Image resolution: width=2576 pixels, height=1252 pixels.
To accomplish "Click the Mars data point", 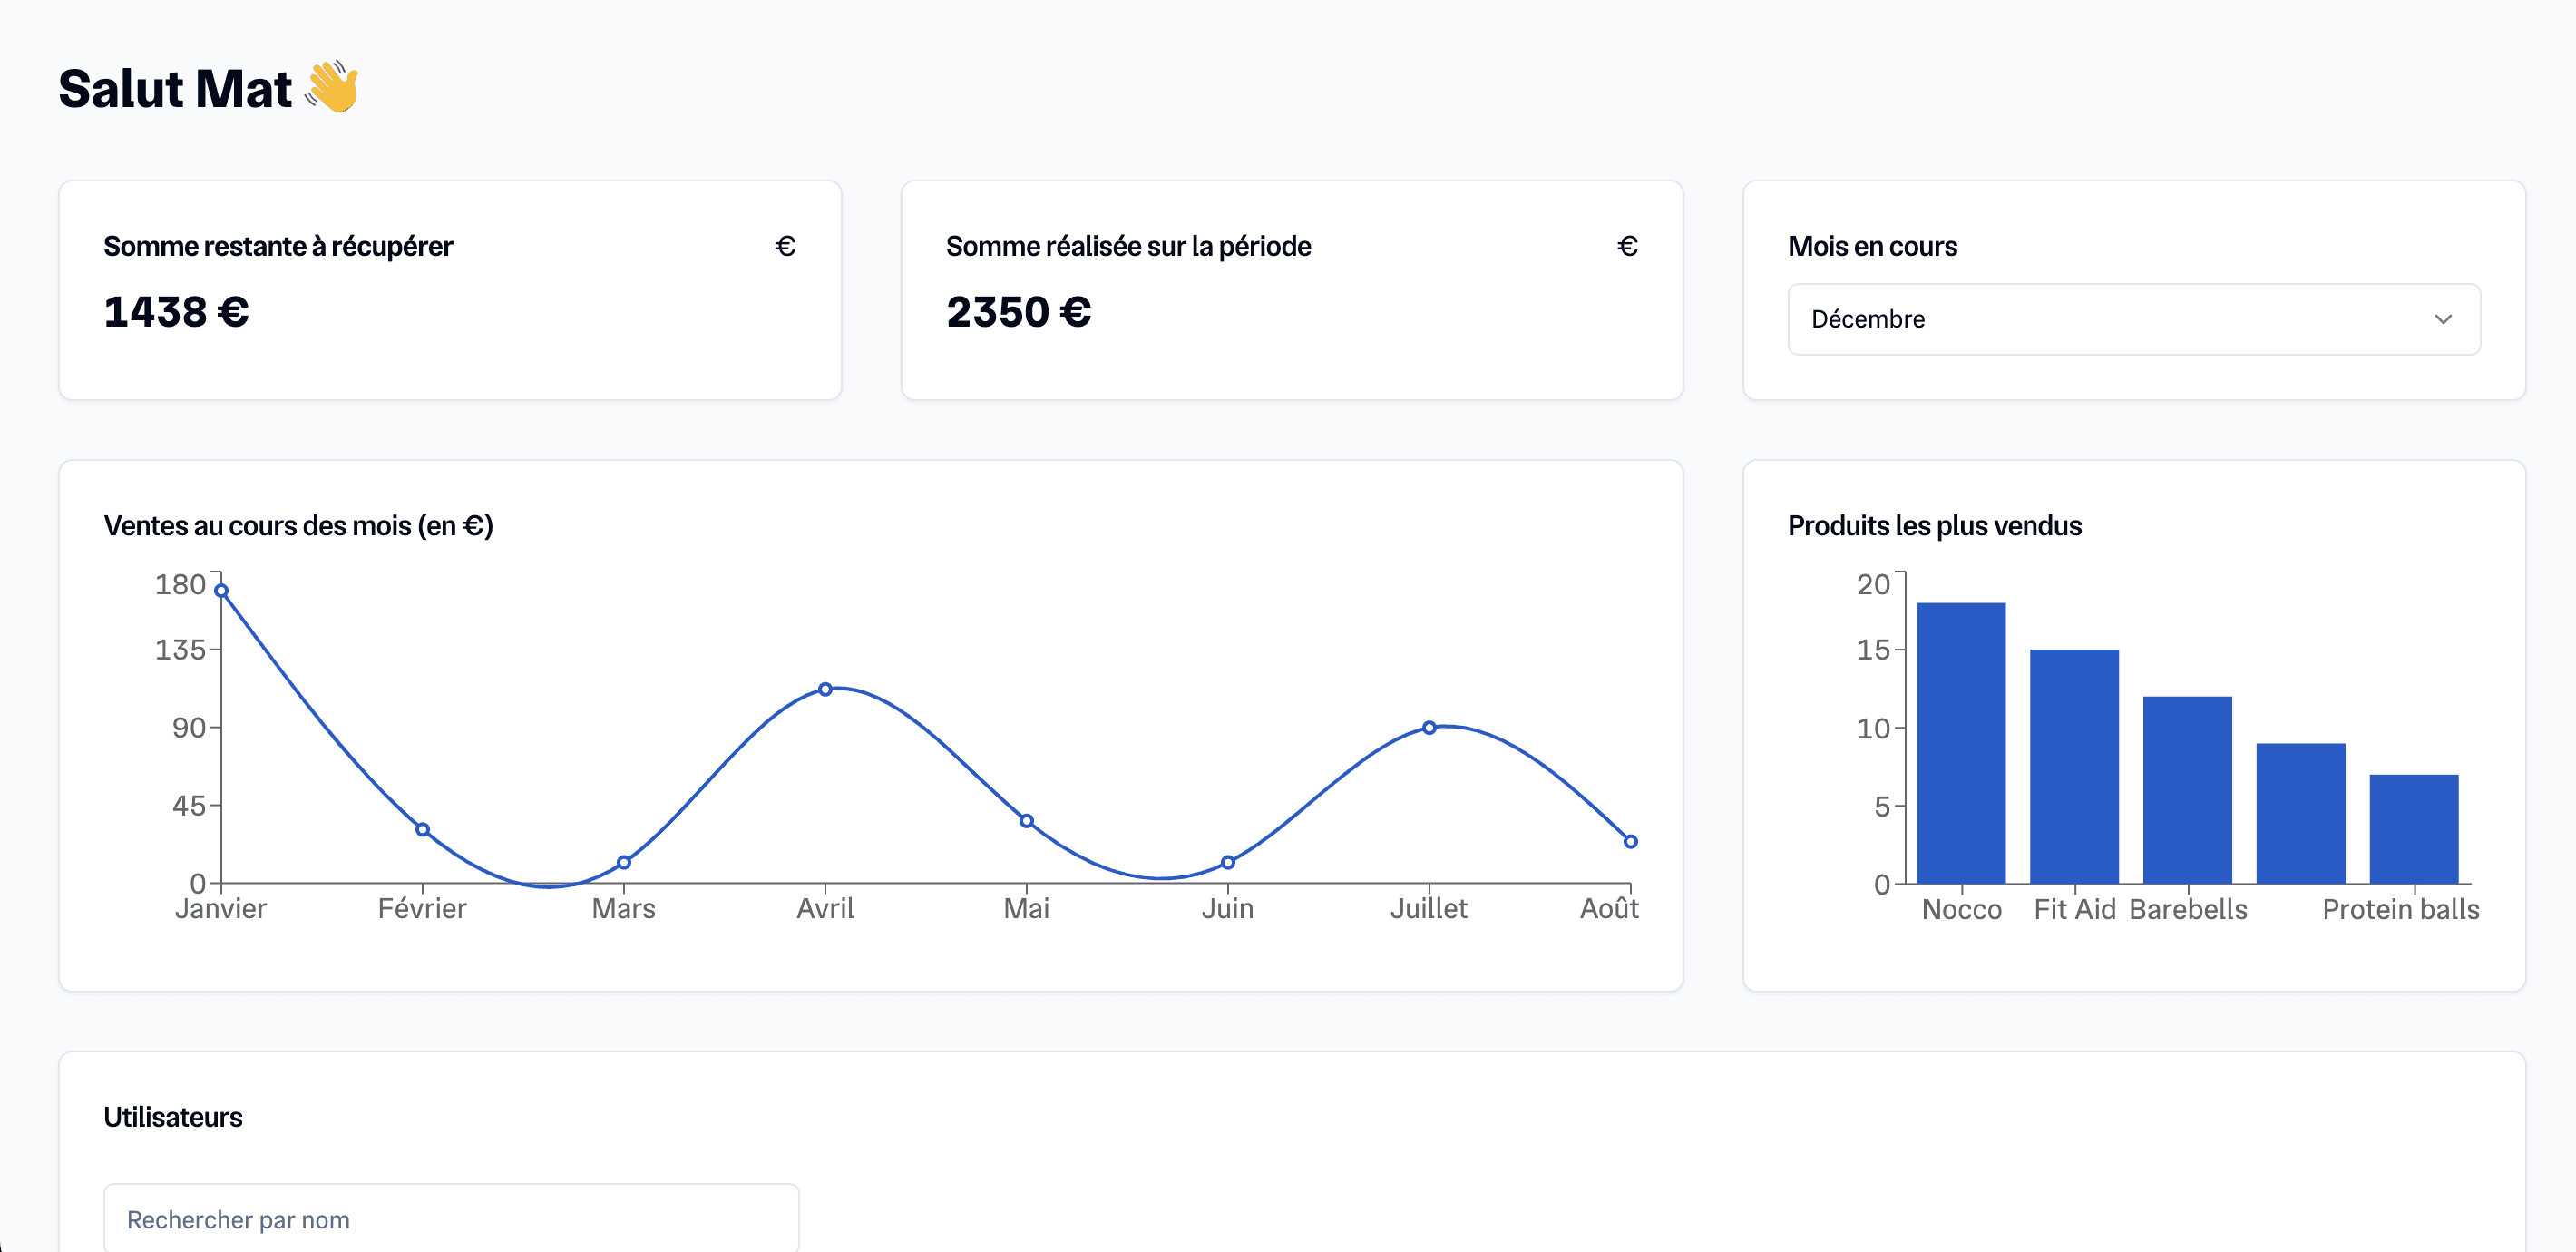I will pos(624,862).
